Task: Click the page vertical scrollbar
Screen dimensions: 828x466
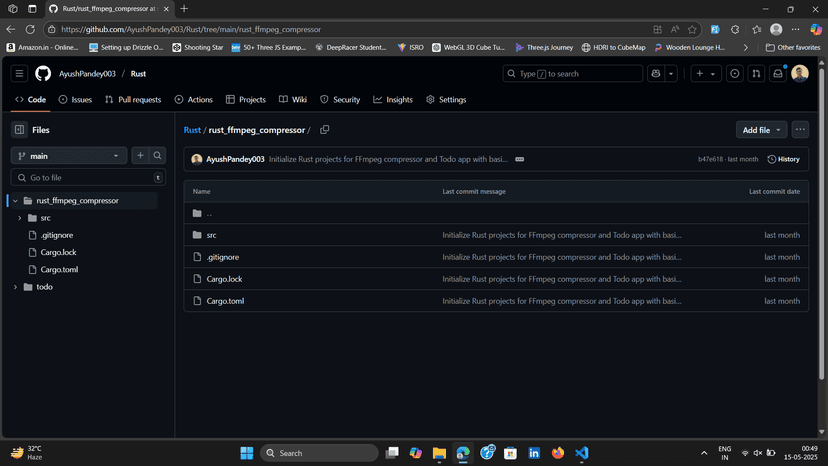Action: coord(821,224)
